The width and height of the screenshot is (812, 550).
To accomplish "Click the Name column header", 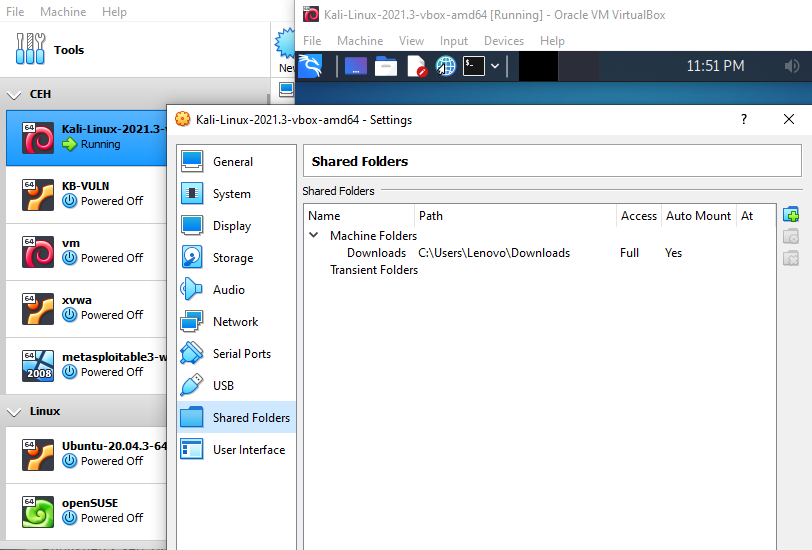I will click(x=359, y=215).
